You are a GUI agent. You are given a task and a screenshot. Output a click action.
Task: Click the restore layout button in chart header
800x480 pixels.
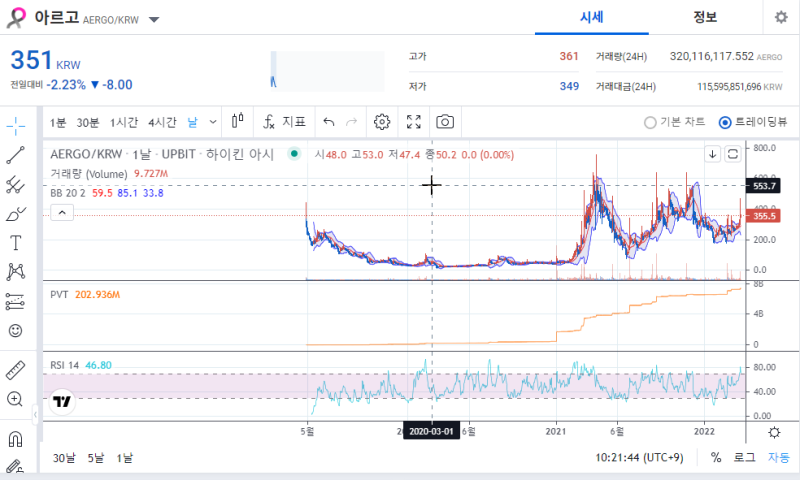(x=733, y=154)
